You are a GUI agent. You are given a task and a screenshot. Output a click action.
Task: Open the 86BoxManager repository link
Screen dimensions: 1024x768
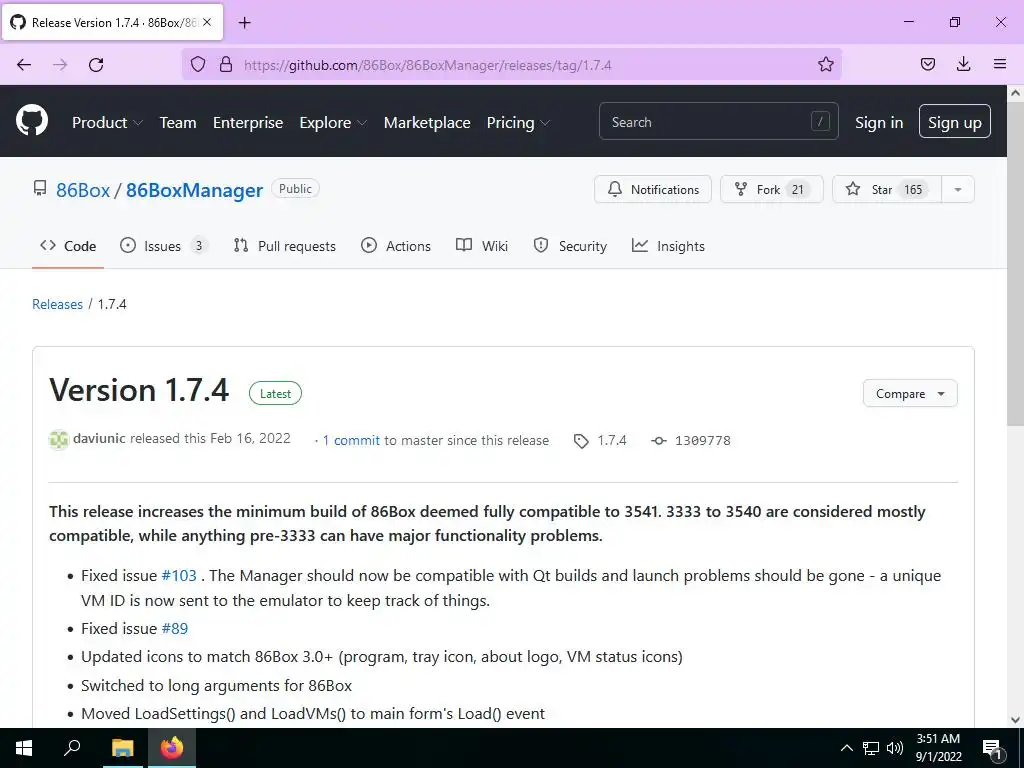pyautogui.click(x=194, y=190)
